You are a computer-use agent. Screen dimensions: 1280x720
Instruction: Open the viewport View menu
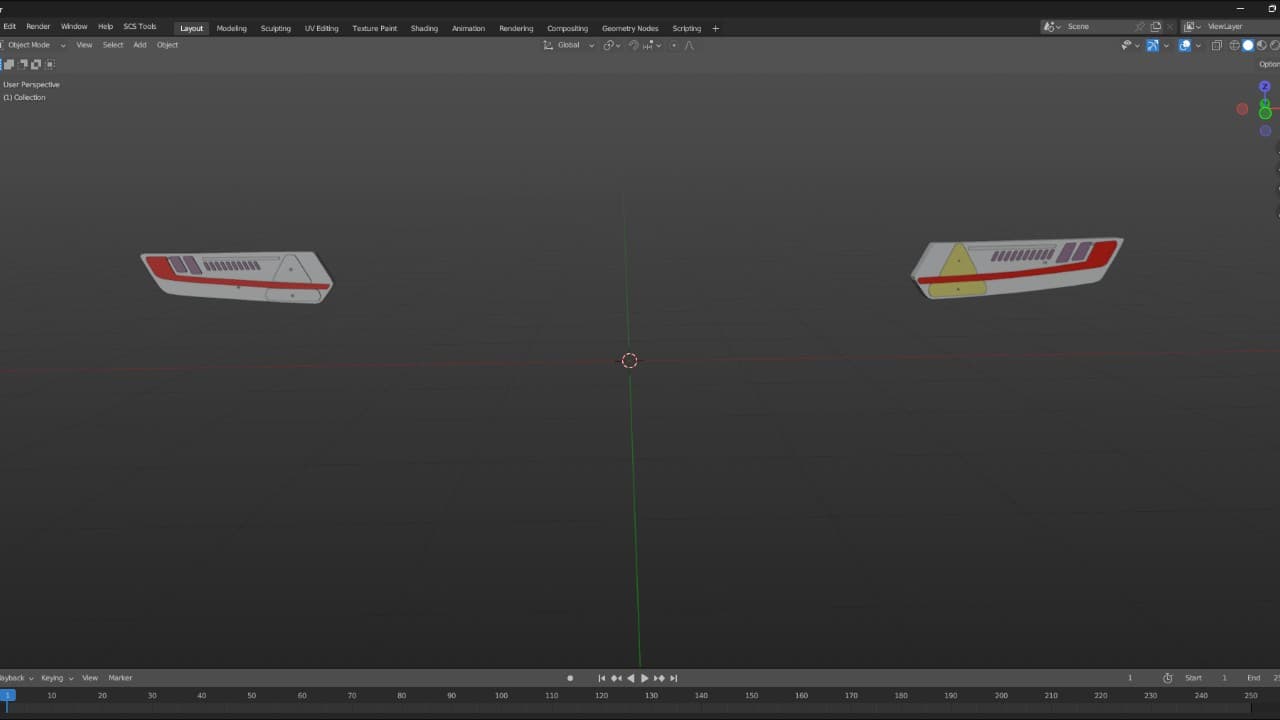pos(84,45)
